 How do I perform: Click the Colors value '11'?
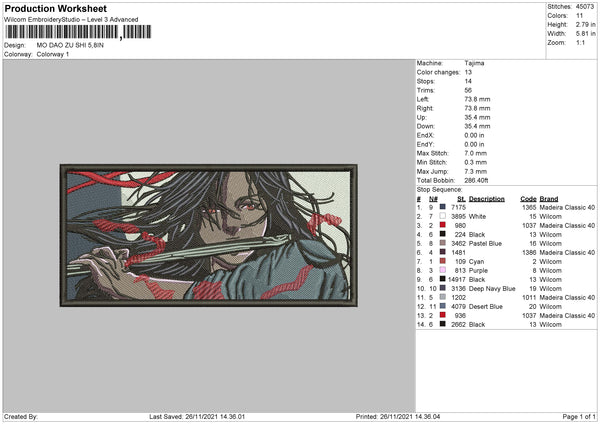click(x=579, y=16)
